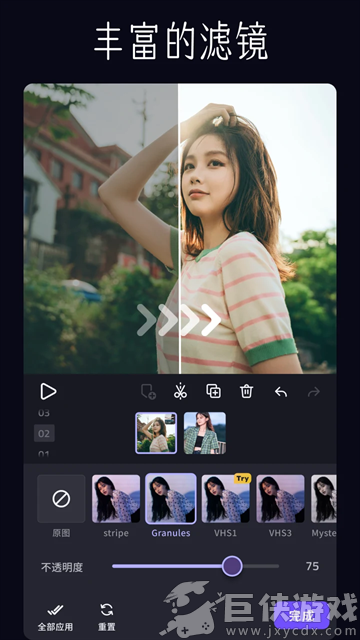Duplicate the clip with copy icon

pyautogui.click(x=213, y=391)
